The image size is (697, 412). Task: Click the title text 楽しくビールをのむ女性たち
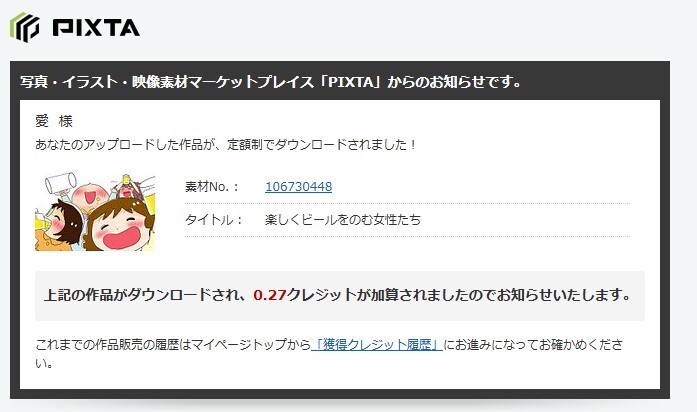click(x=343, y=220)
